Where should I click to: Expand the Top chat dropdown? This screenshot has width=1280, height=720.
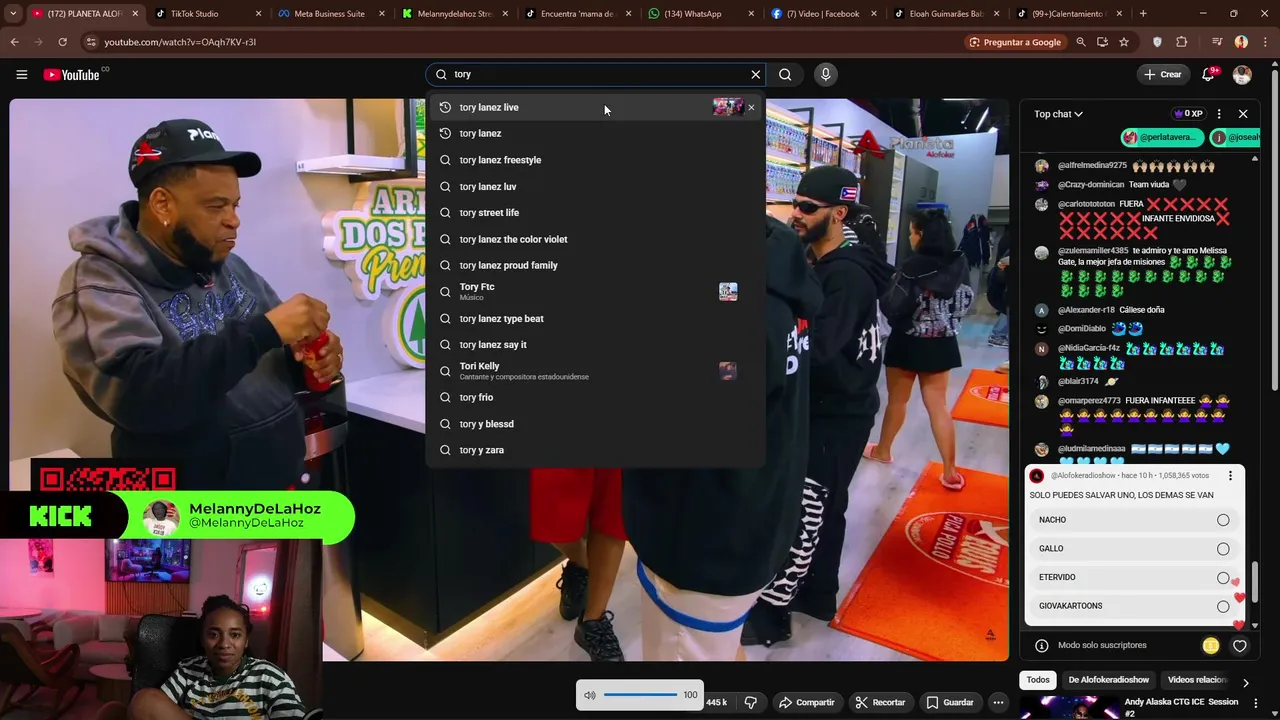pyautogui.click(x=1058, y=114)
